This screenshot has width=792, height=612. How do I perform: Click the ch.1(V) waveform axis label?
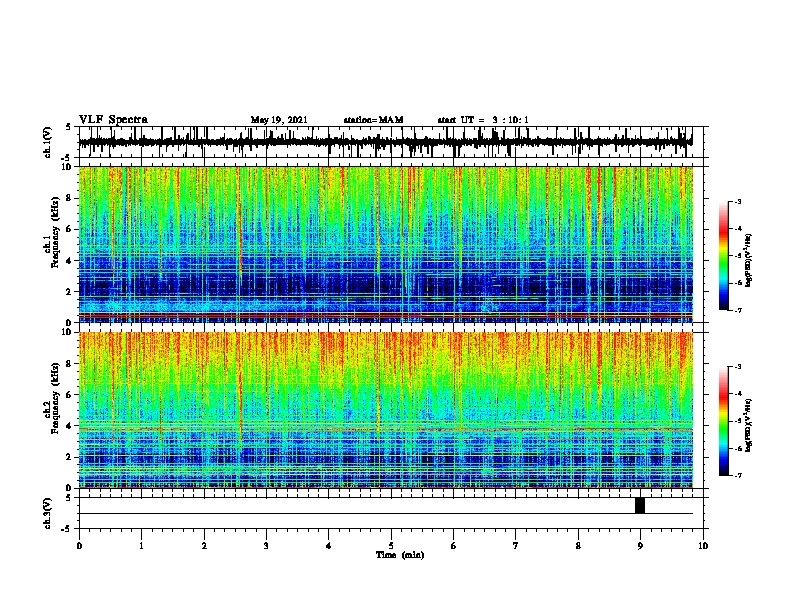(47, 142)
